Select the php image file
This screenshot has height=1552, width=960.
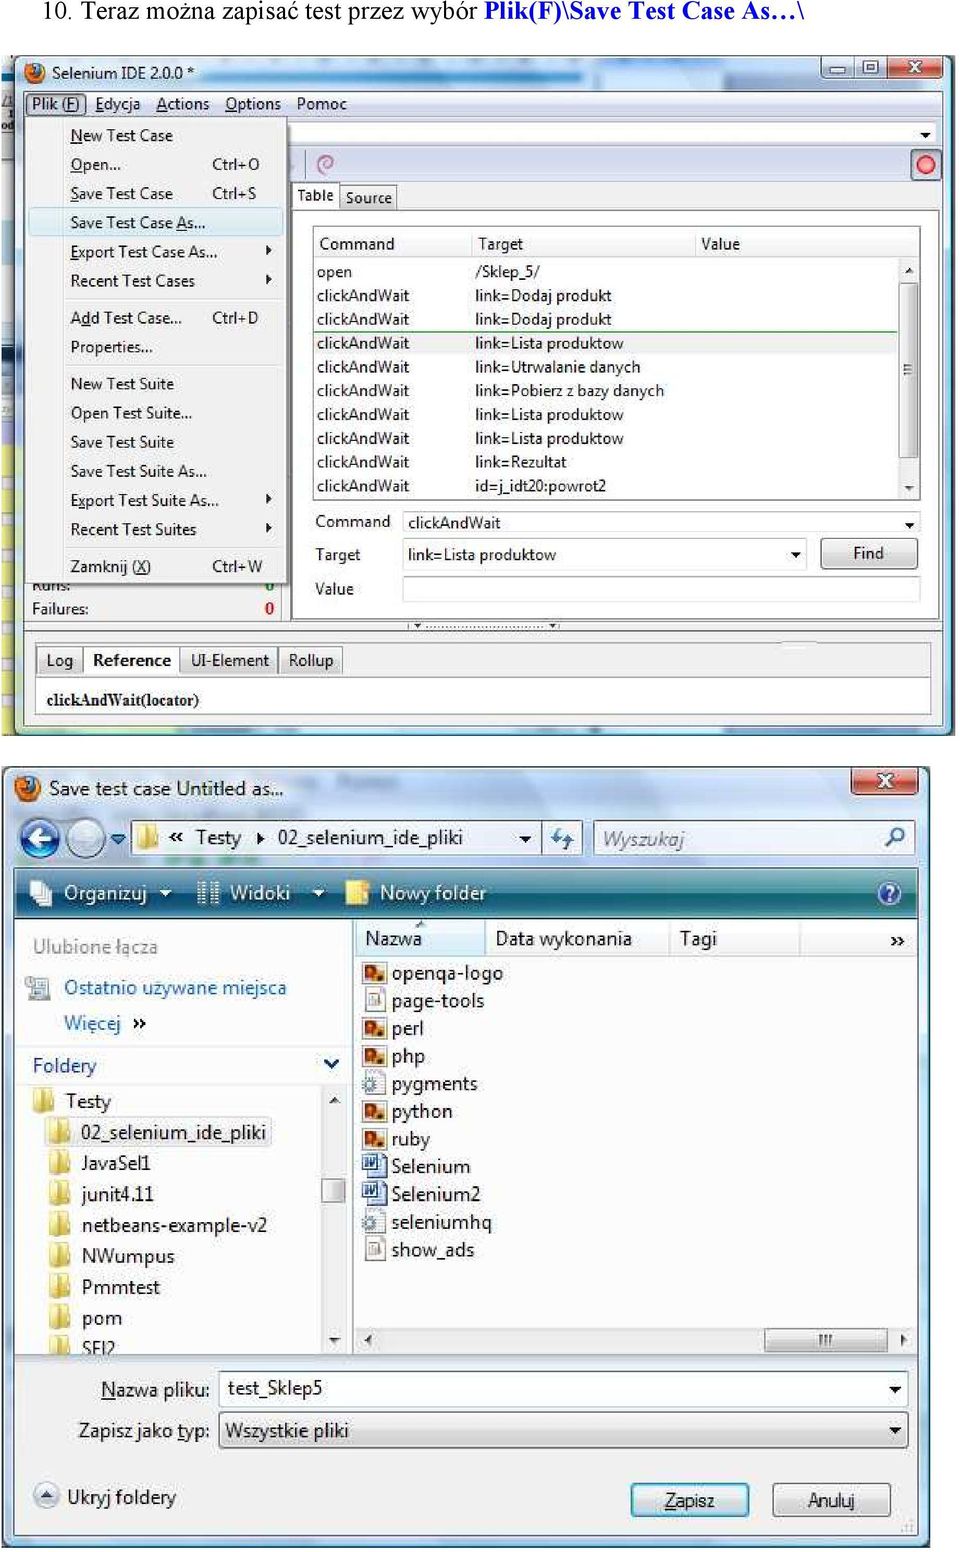pos(395,1056)
